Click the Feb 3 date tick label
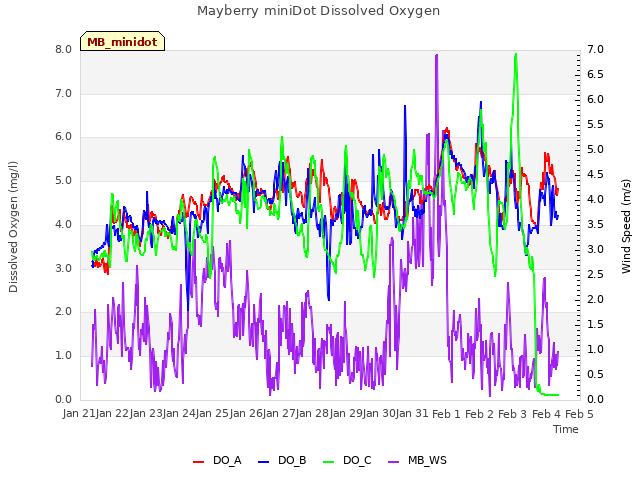The image size is (640, 480). pyautogui.click(x=513, y=414)
